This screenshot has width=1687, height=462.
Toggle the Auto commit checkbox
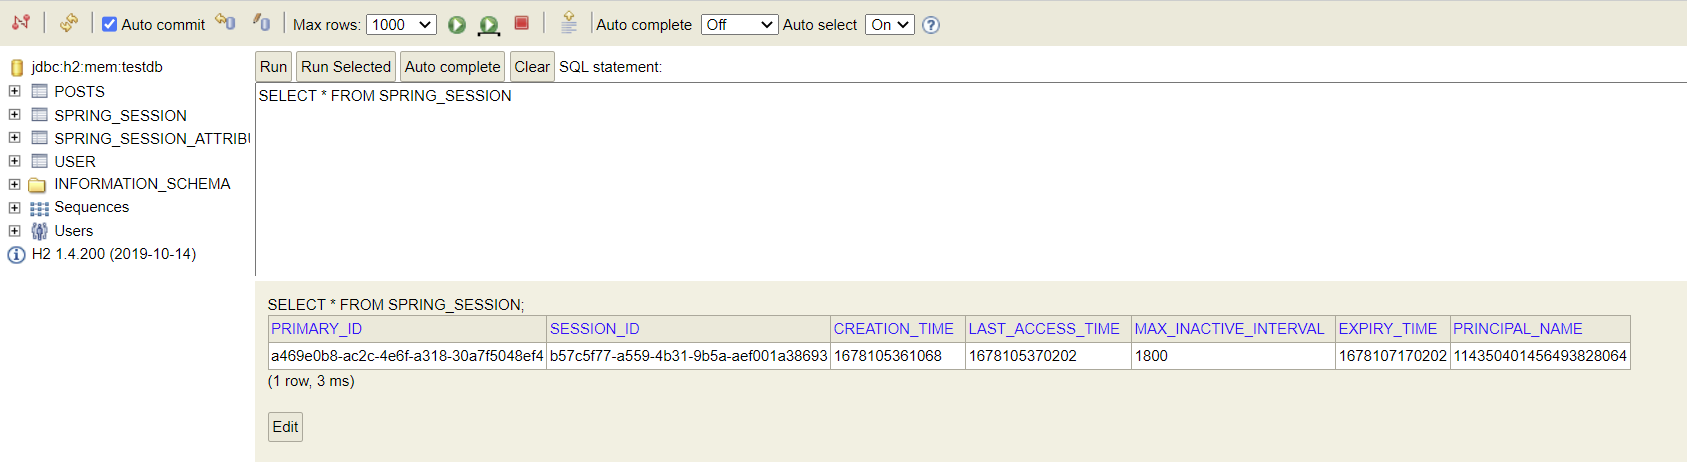tap(110, 24)
